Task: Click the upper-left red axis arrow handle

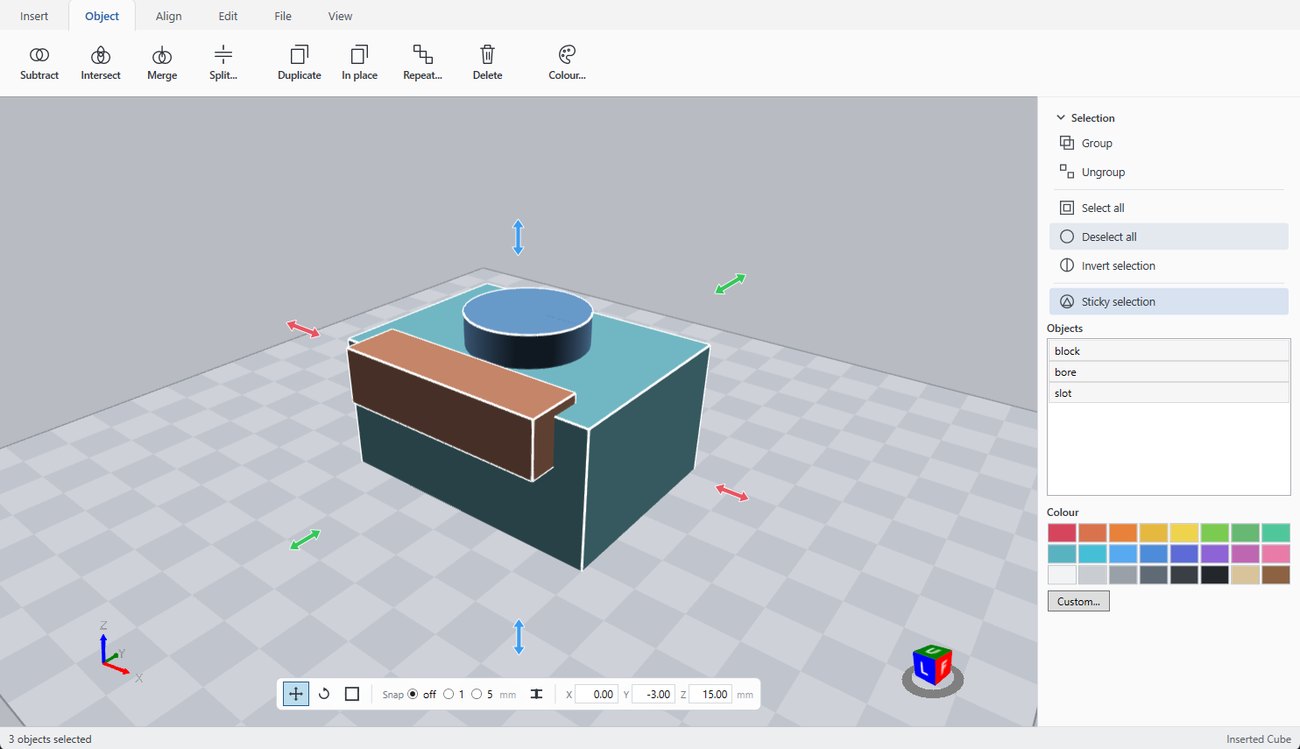Action: point(303,329)
